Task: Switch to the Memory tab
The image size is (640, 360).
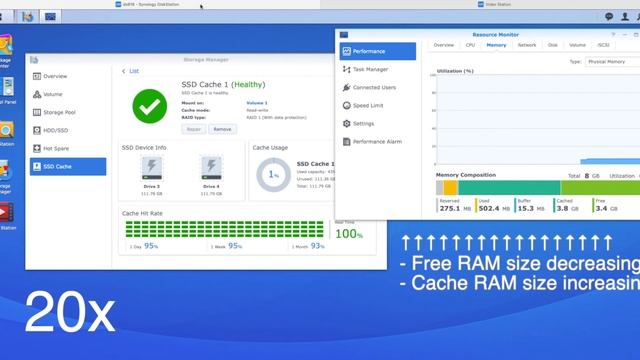Action: [x=496, y=45]
